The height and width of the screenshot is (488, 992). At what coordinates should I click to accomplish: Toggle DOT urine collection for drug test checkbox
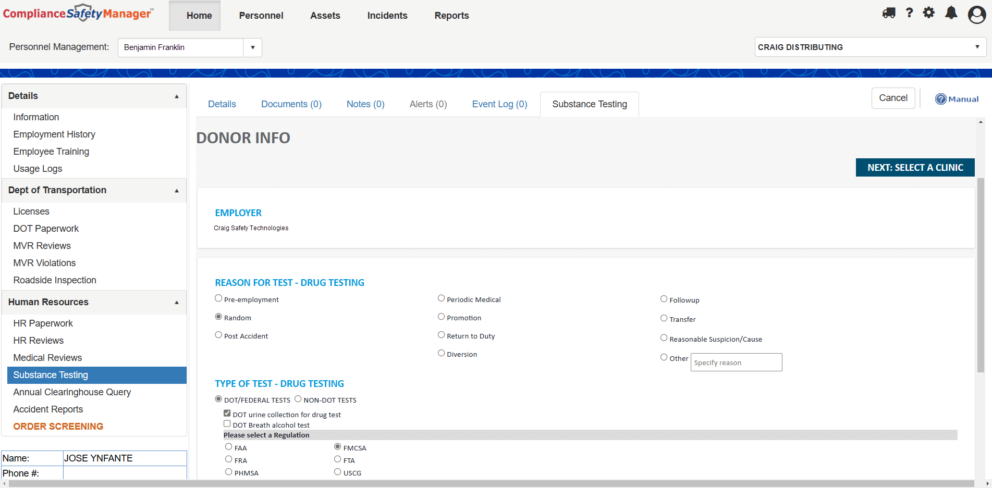(227, 413)
